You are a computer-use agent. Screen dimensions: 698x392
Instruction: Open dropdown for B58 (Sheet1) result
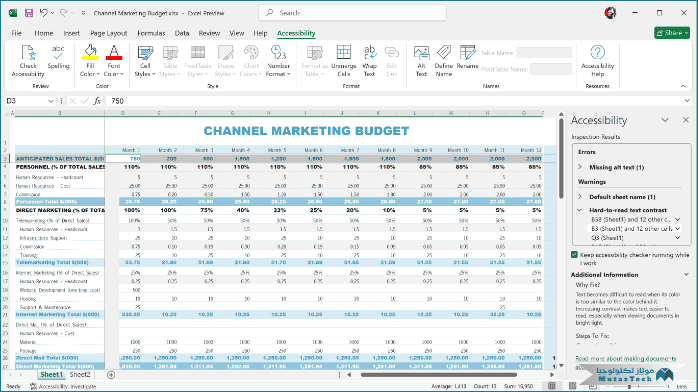point(678,219)
